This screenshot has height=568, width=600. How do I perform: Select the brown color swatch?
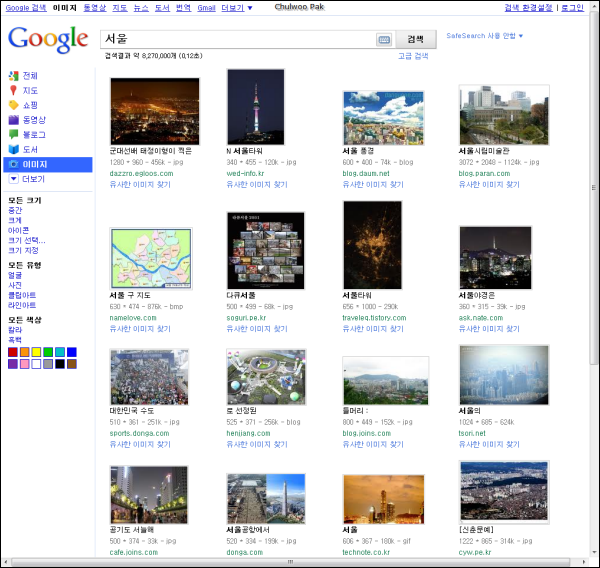point(72,364)
